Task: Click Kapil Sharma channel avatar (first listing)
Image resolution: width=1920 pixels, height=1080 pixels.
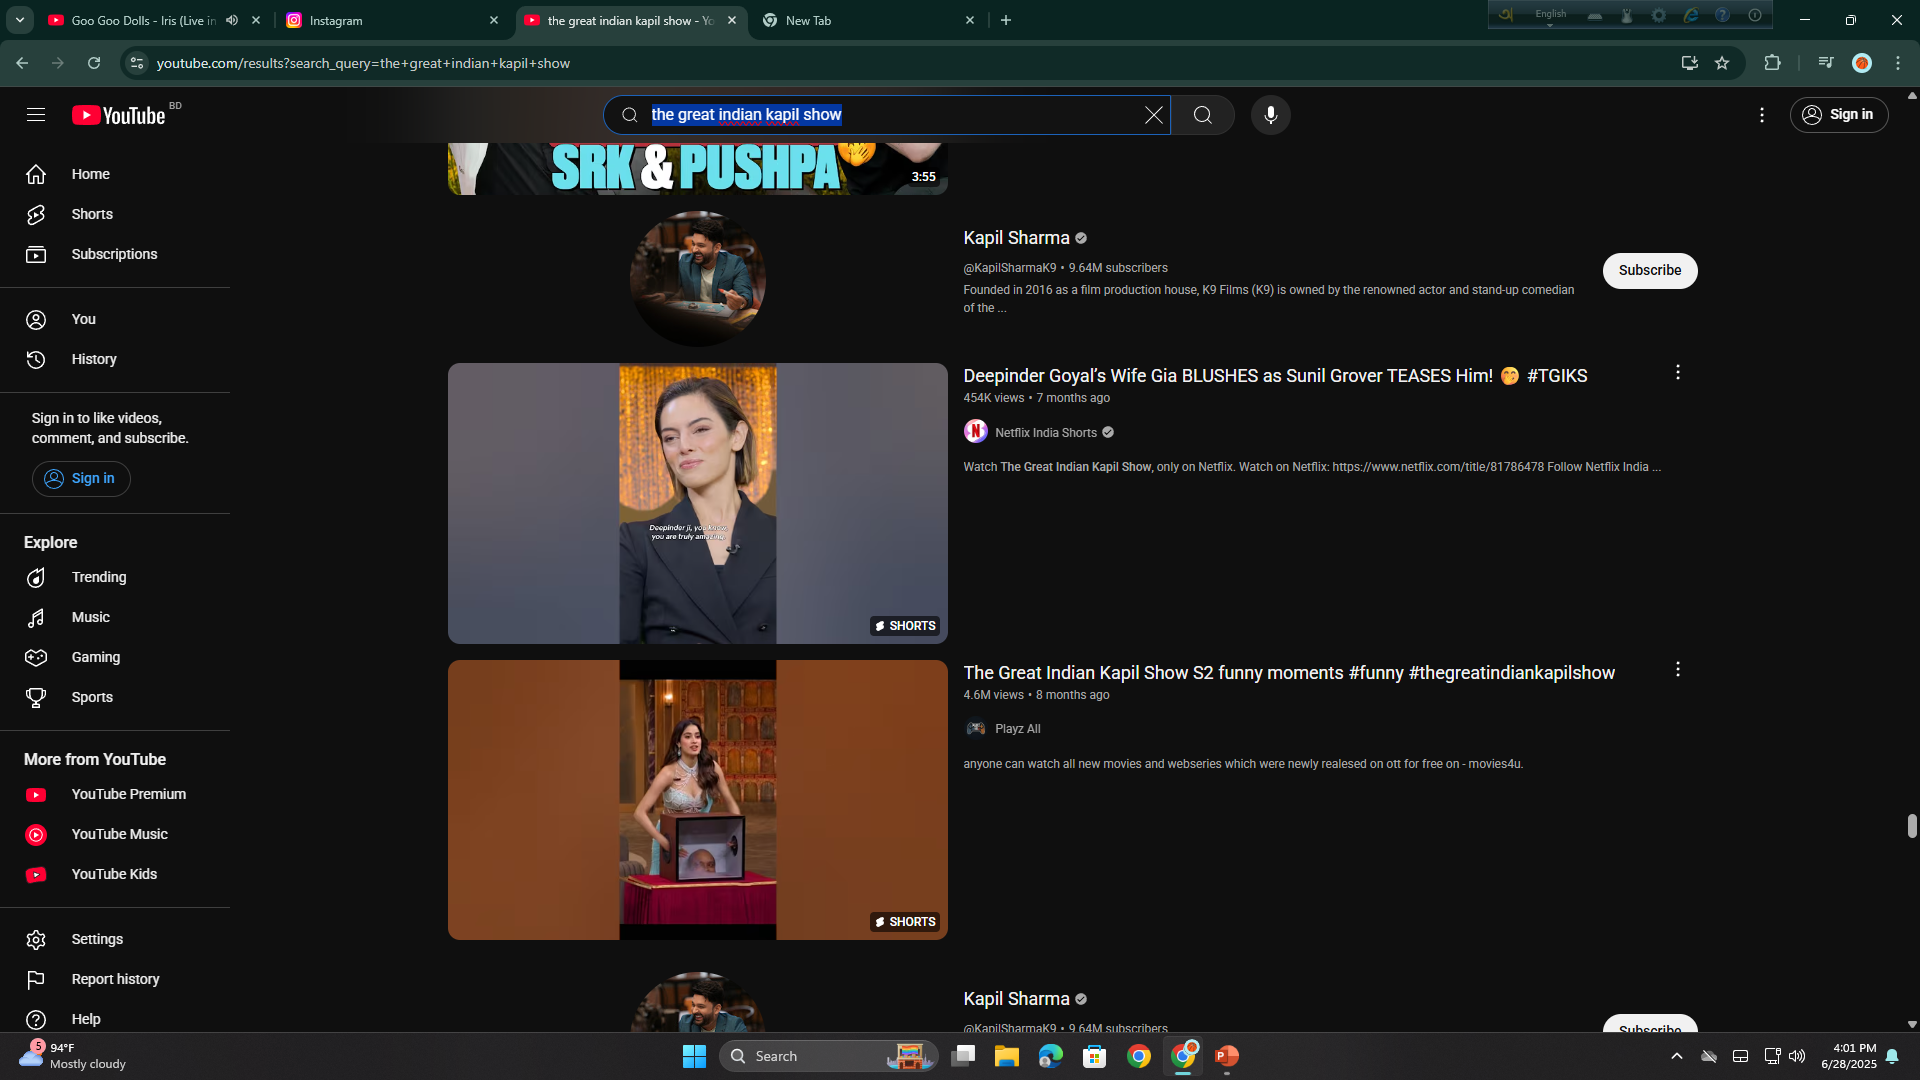Action: [698, 279]
